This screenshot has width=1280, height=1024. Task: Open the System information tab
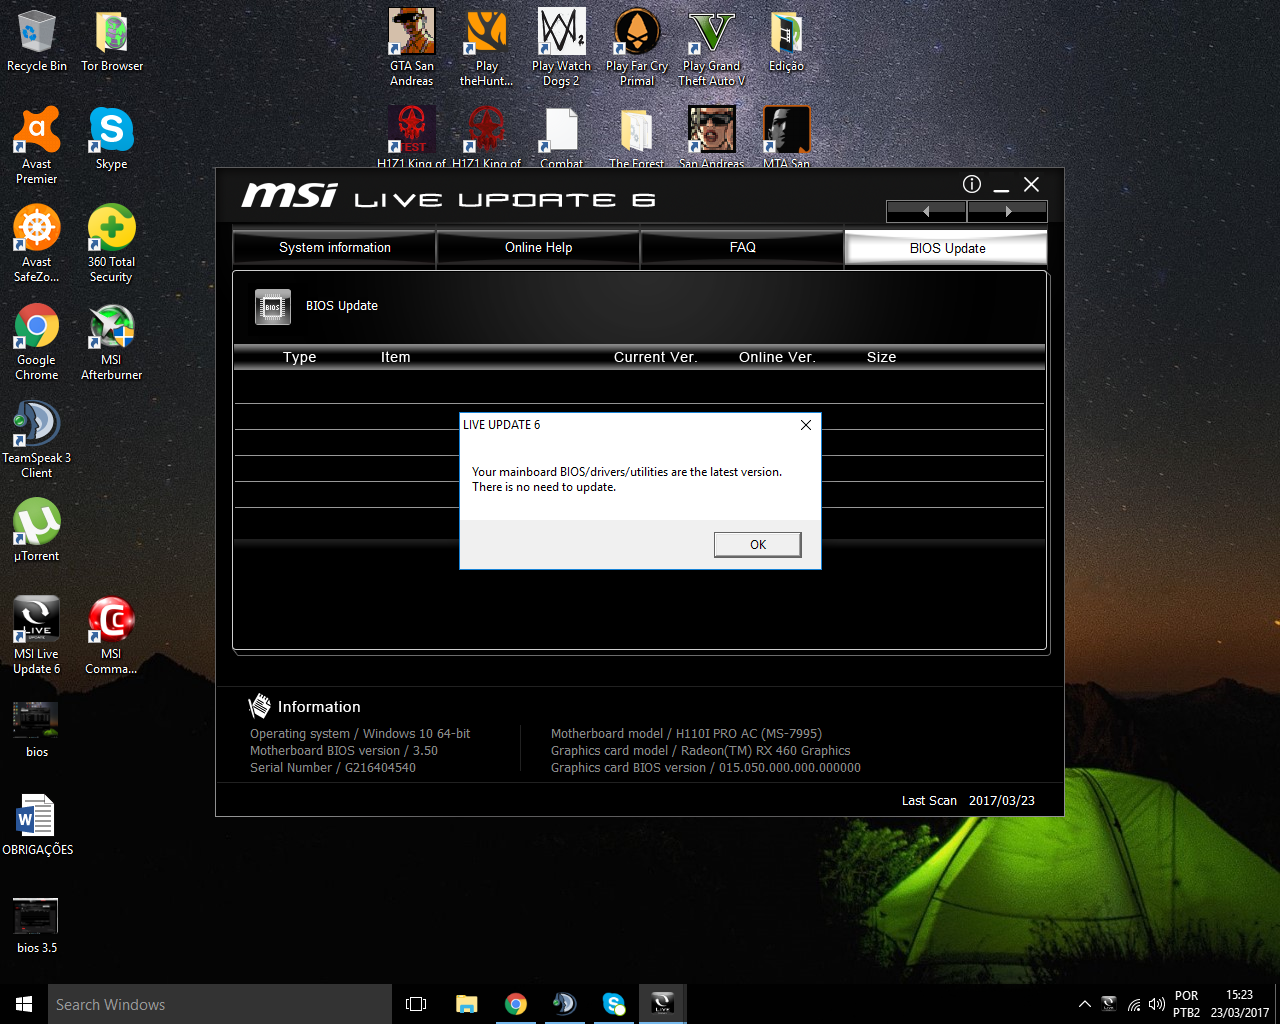[335, 247]
